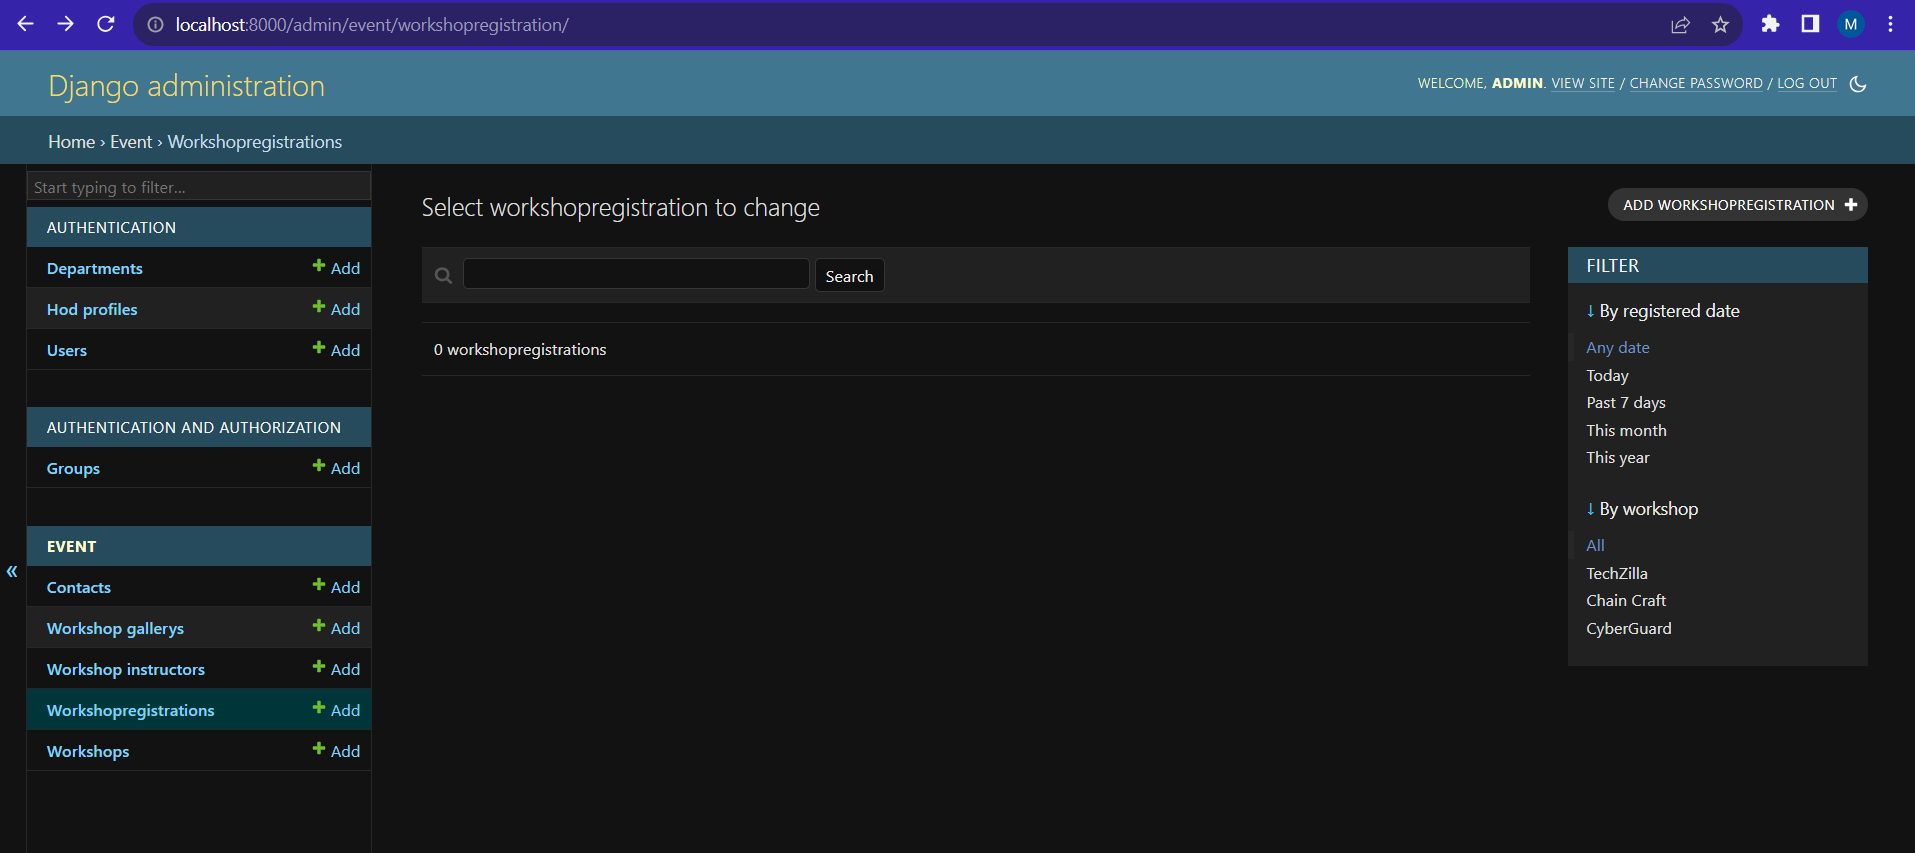The width and height of the screenshot is (1915, 853).
Task: Filter registered date by Past 7 days
Action: tap(1625, 403)
